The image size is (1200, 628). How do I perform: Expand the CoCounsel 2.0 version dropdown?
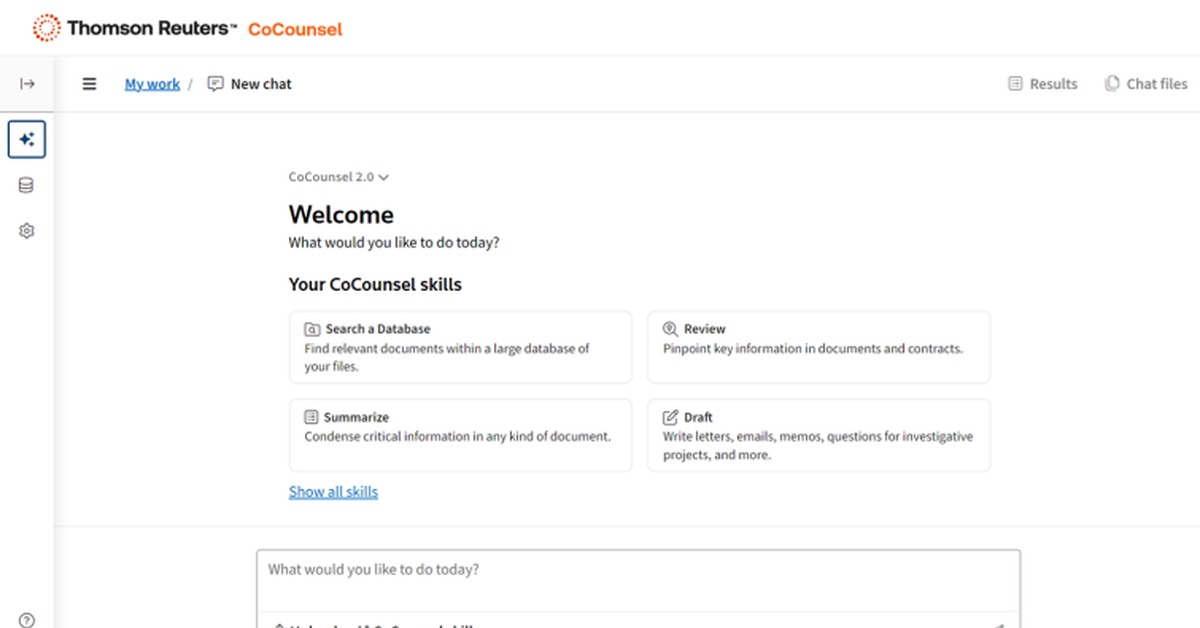click(x=339, y=177)
